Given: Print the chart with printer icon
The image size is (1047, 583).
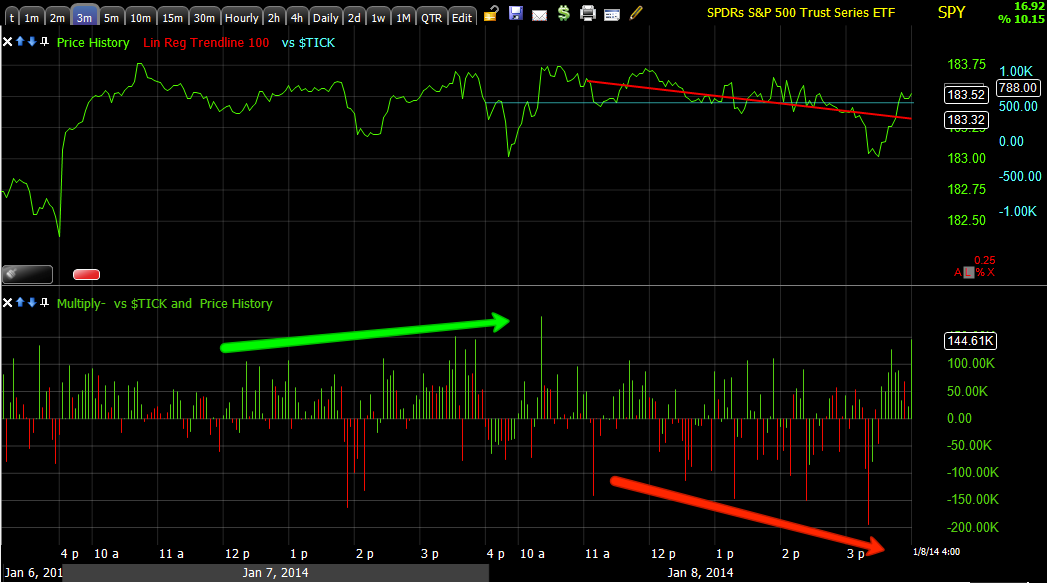Looking at the screenshot, I should point(588,13).
